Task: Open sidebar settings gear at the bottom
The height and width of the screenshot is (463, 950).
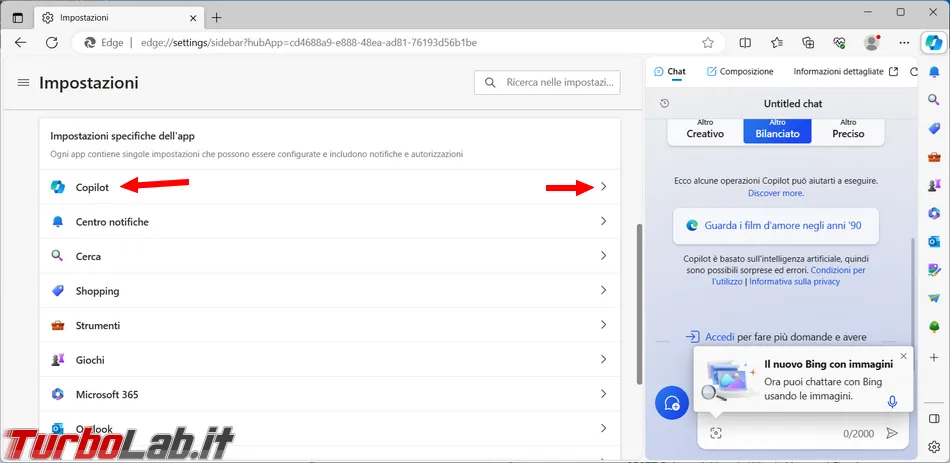Action: point(934,447)
